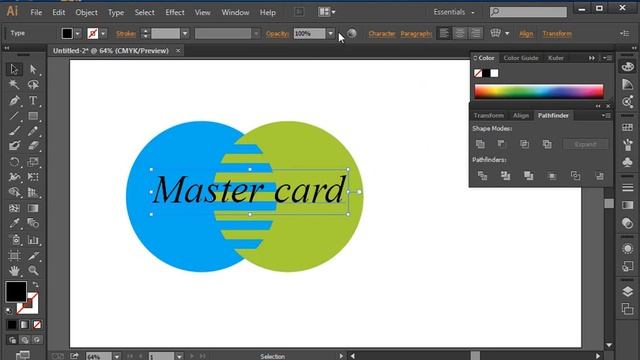
Task: Switch to the Transform panel tab
Action: 489,116
